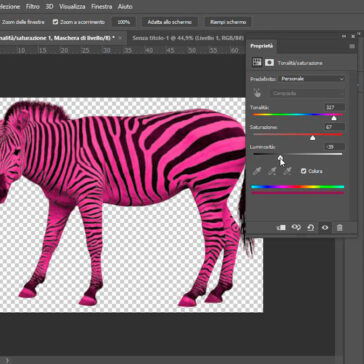This screenshot has height=364, width=364.
Task: Click the Luminosità slider handle
Action: tap(280, 157)
